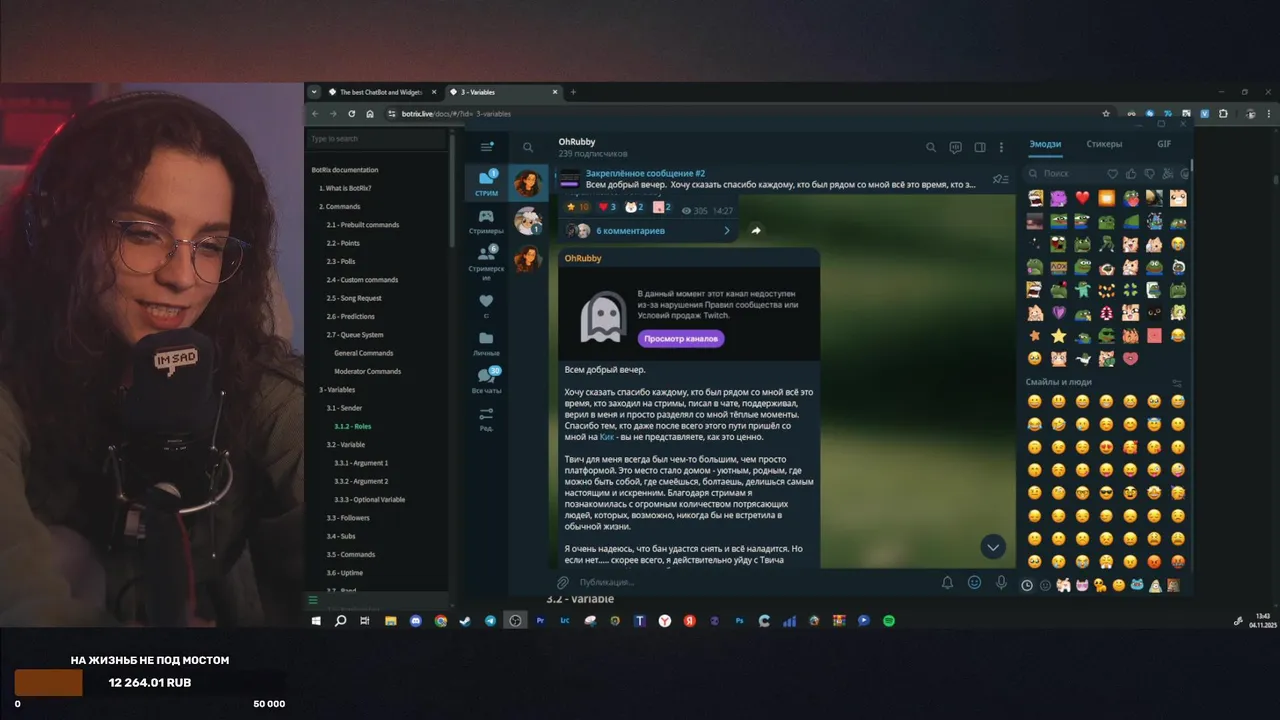This screenshot has height=720, width=1280.
Task: Open the heart folder in Telegram sidebar
Action: (x=486, y=305)
